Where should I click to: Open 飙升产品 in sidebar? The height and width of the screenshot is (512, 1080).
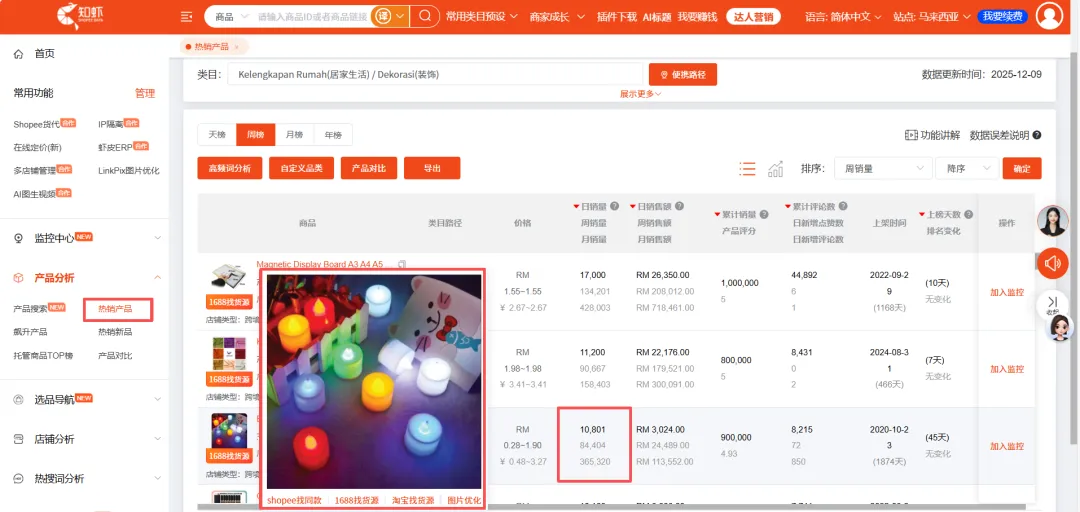point(30,332)
